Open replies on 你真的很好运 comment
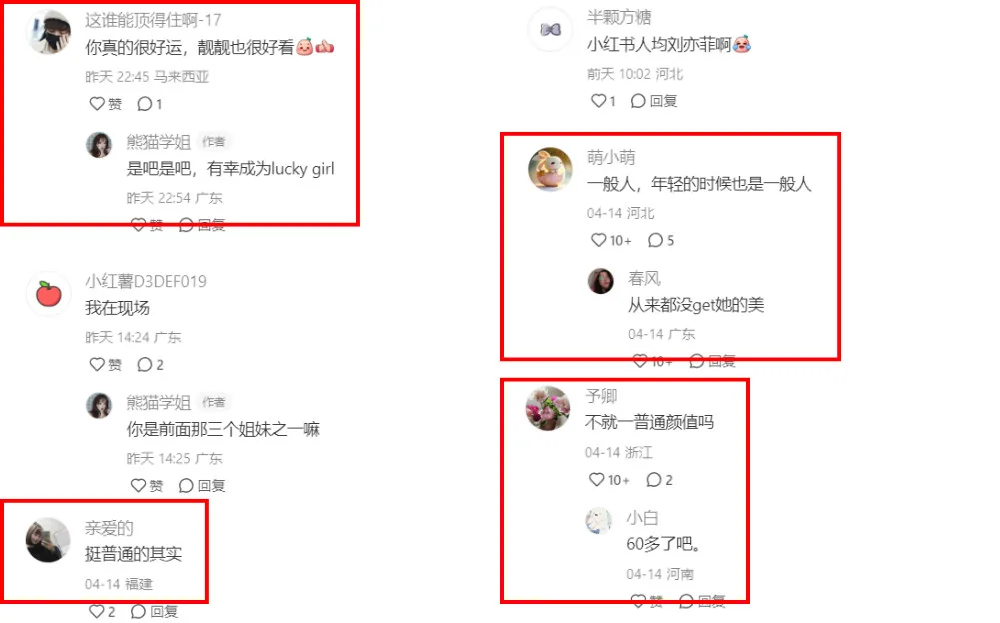Image resolution: width=1000 pixels, height=623 pixels. [150, 104]
